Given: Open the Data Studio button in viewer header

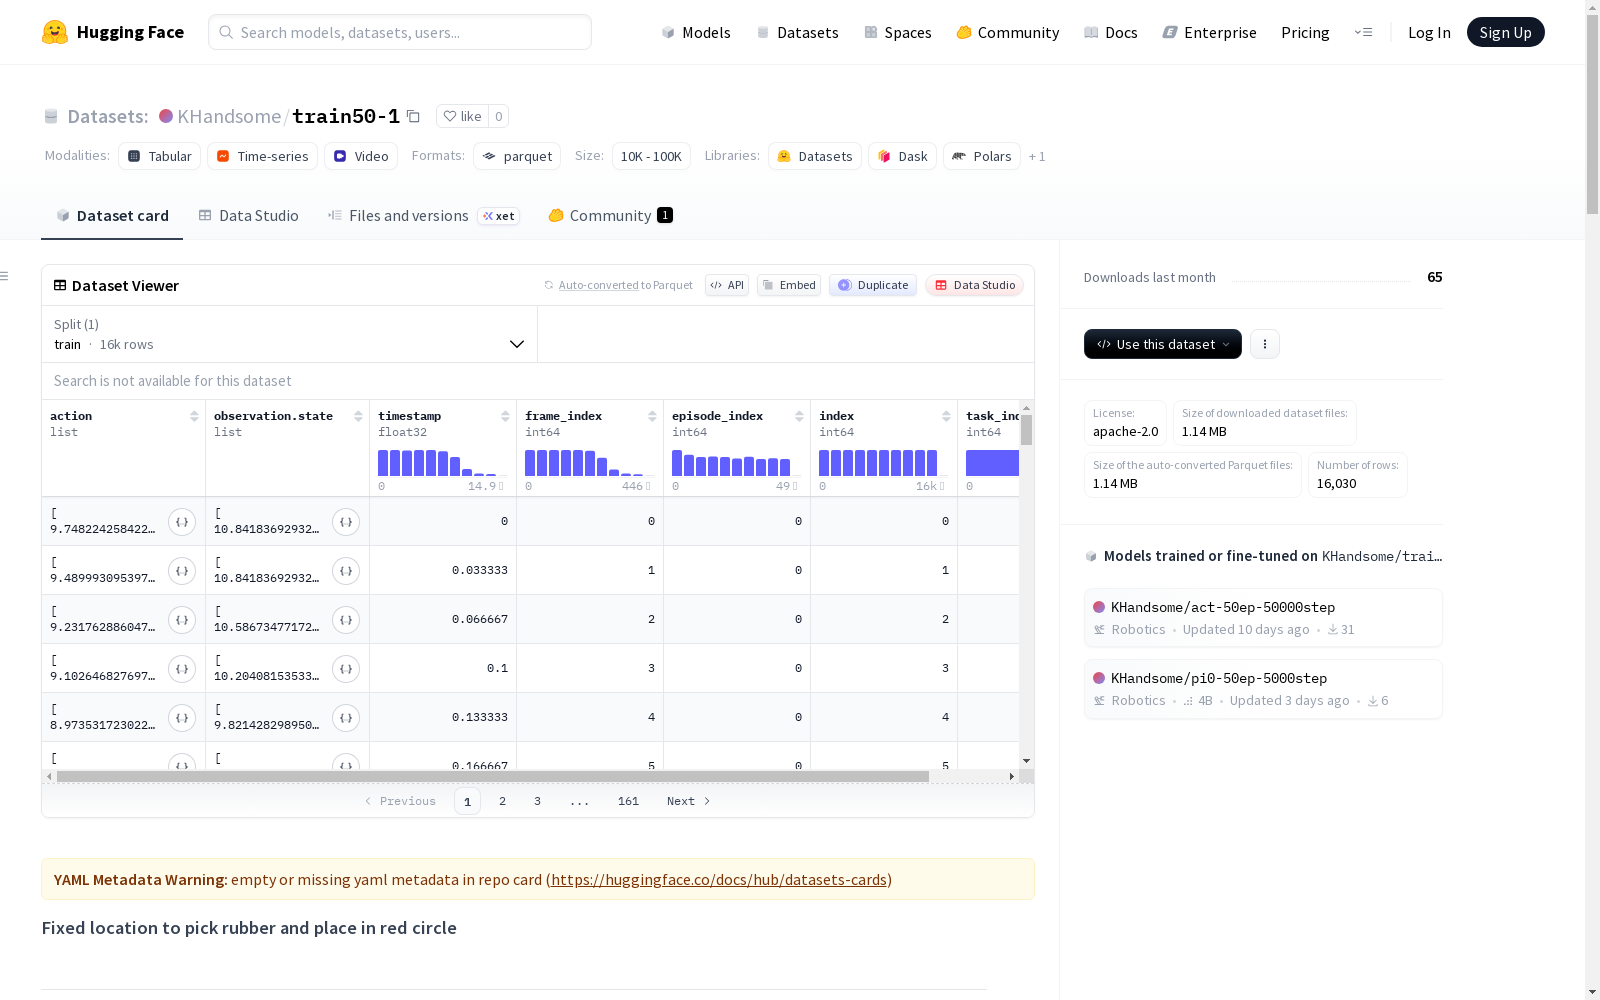Looking at the screenshot, I should 975,285.
